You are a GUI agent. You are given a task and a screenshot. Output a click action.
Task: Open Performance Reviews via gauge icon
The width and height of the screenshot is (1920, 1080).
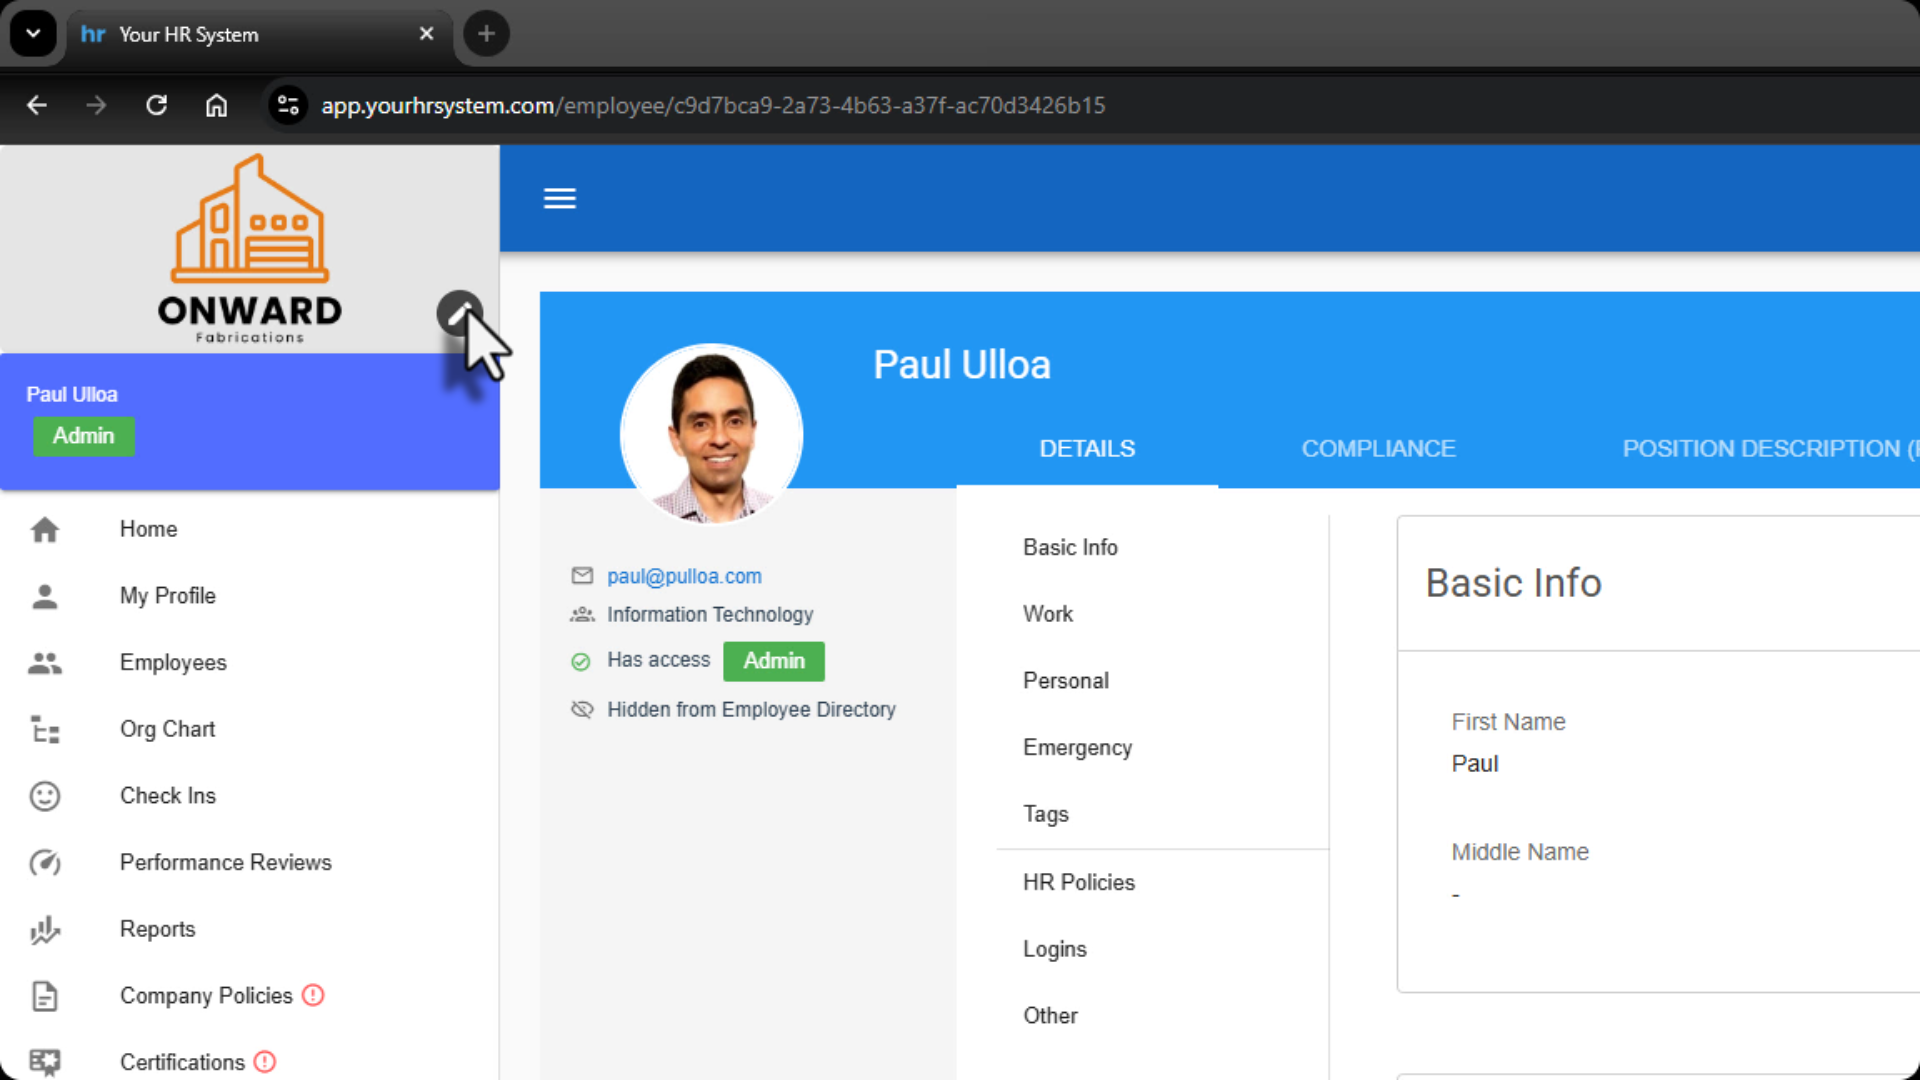45,863
